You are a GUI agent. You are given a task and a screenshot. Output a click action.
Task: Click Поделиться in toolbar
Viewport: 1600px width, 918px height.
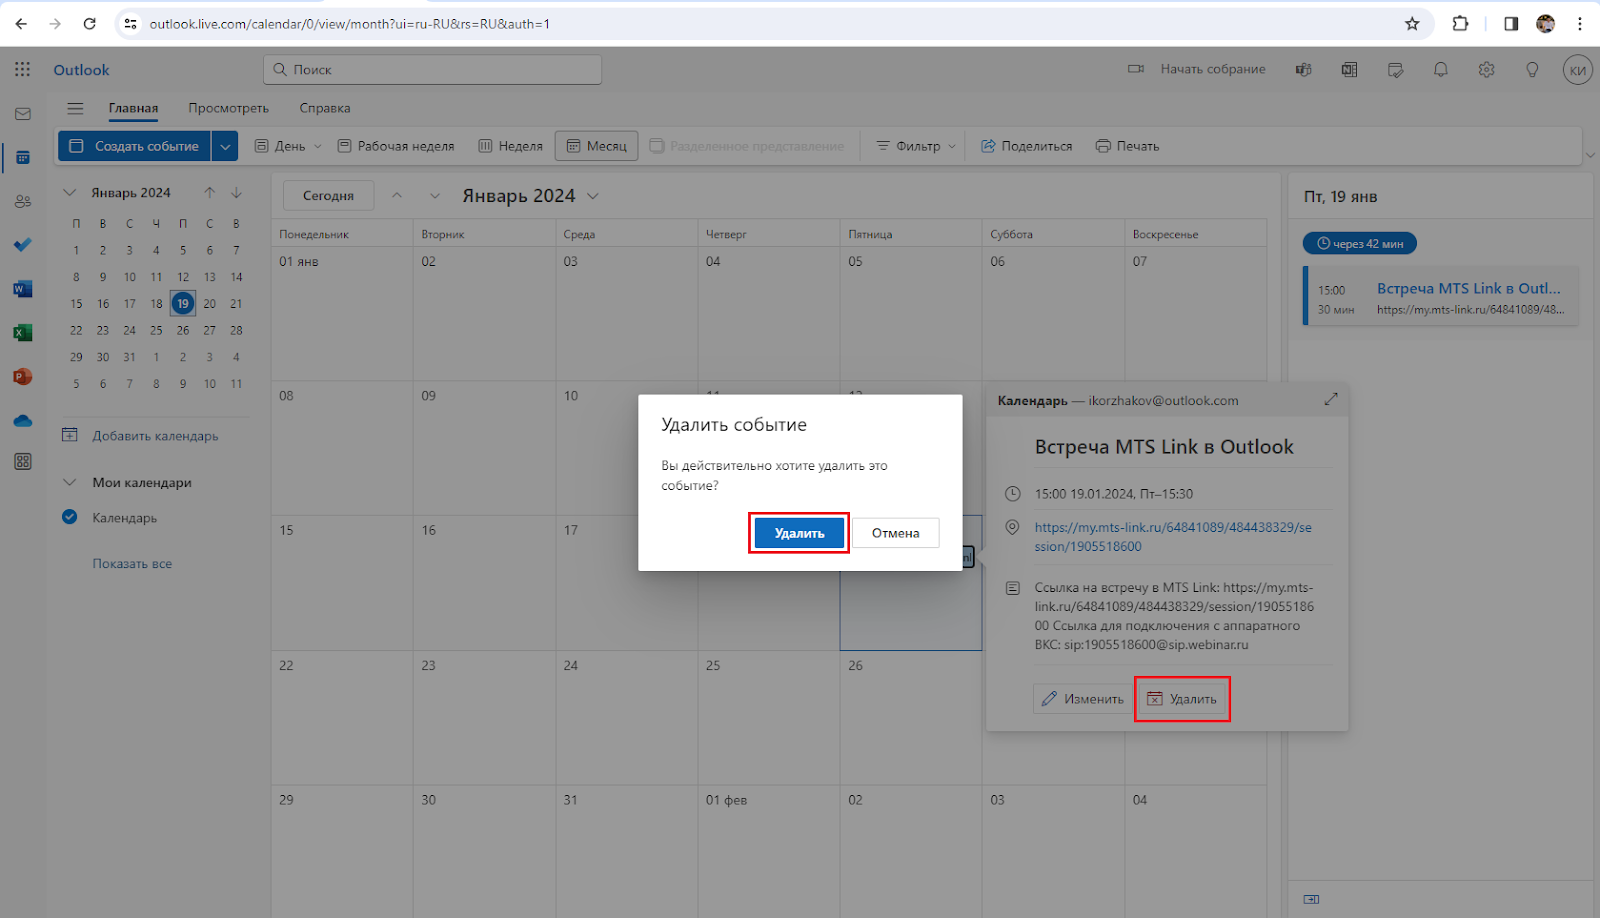tap(1026, 146)
